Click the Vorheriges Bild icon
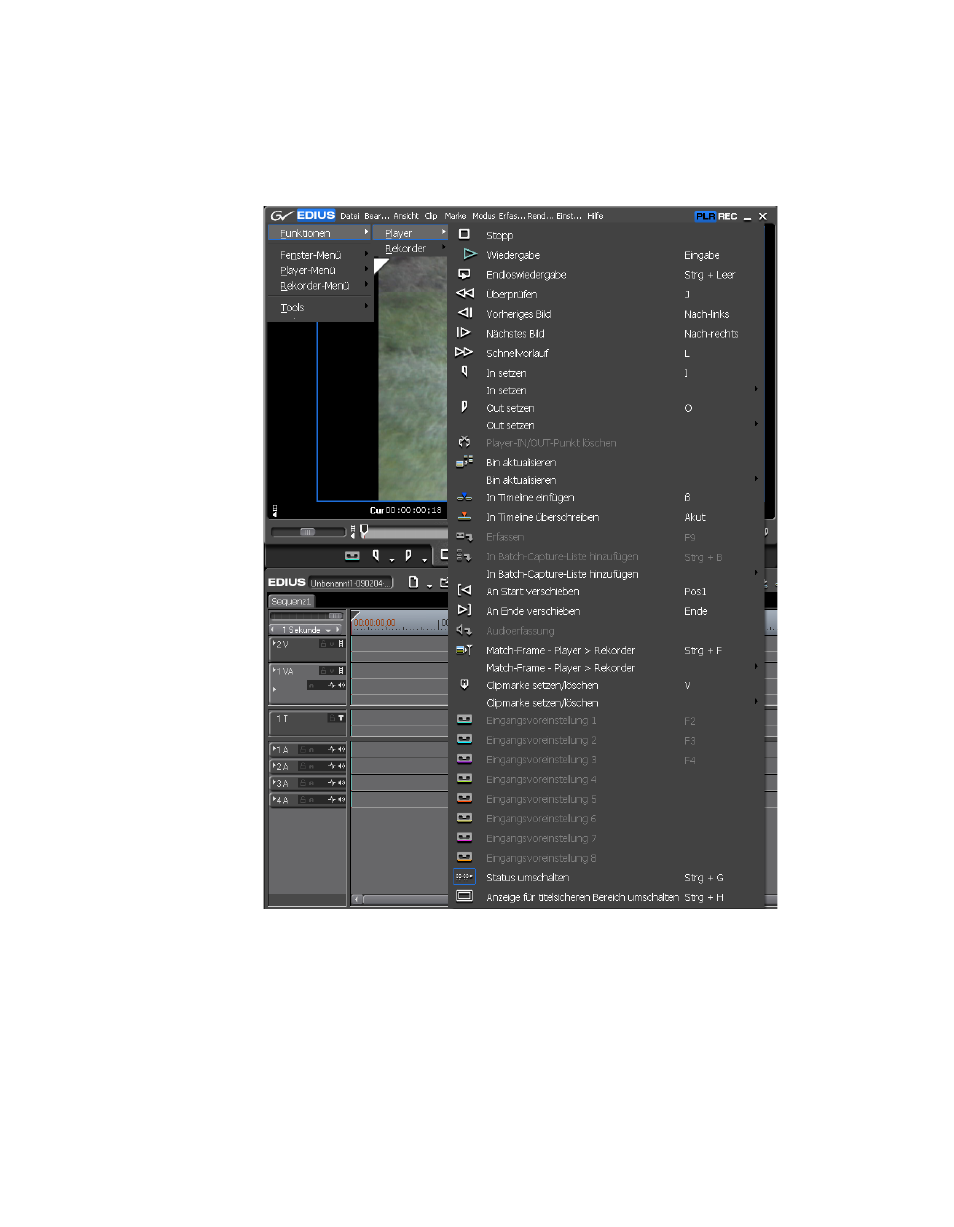The image size is (954, 1227). 464,314
